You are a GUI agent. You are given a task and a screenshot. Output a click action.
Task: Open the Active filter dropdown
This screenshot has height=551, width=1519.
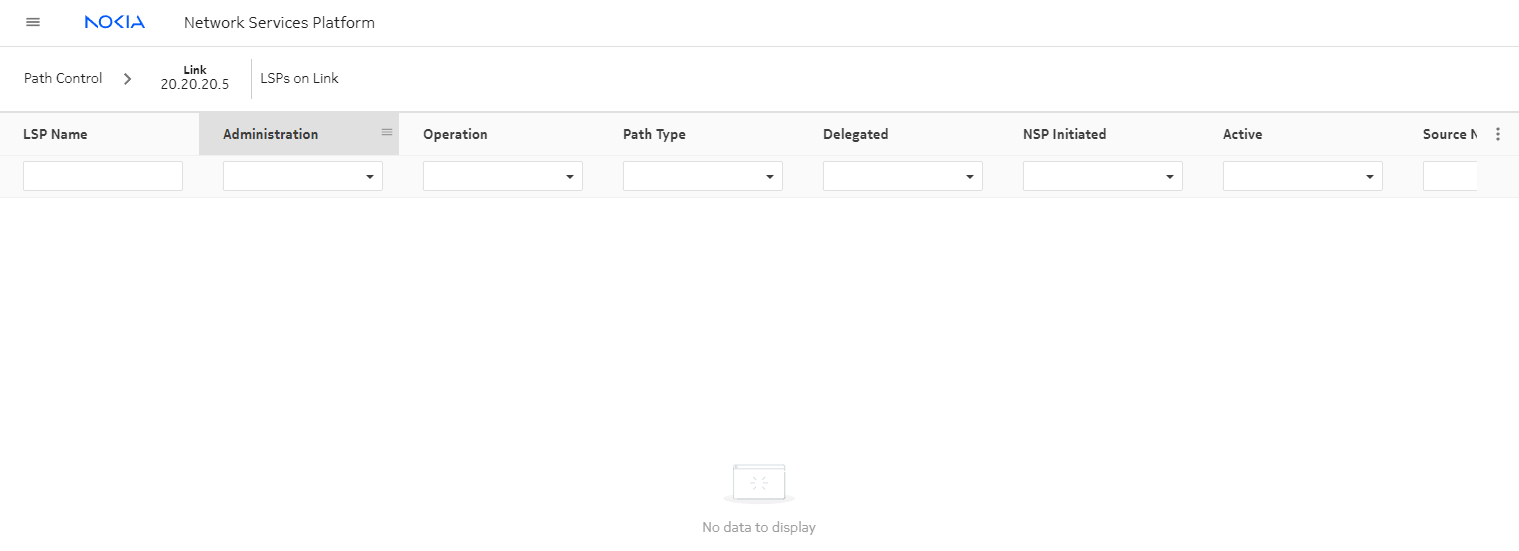coord(1303,176)
